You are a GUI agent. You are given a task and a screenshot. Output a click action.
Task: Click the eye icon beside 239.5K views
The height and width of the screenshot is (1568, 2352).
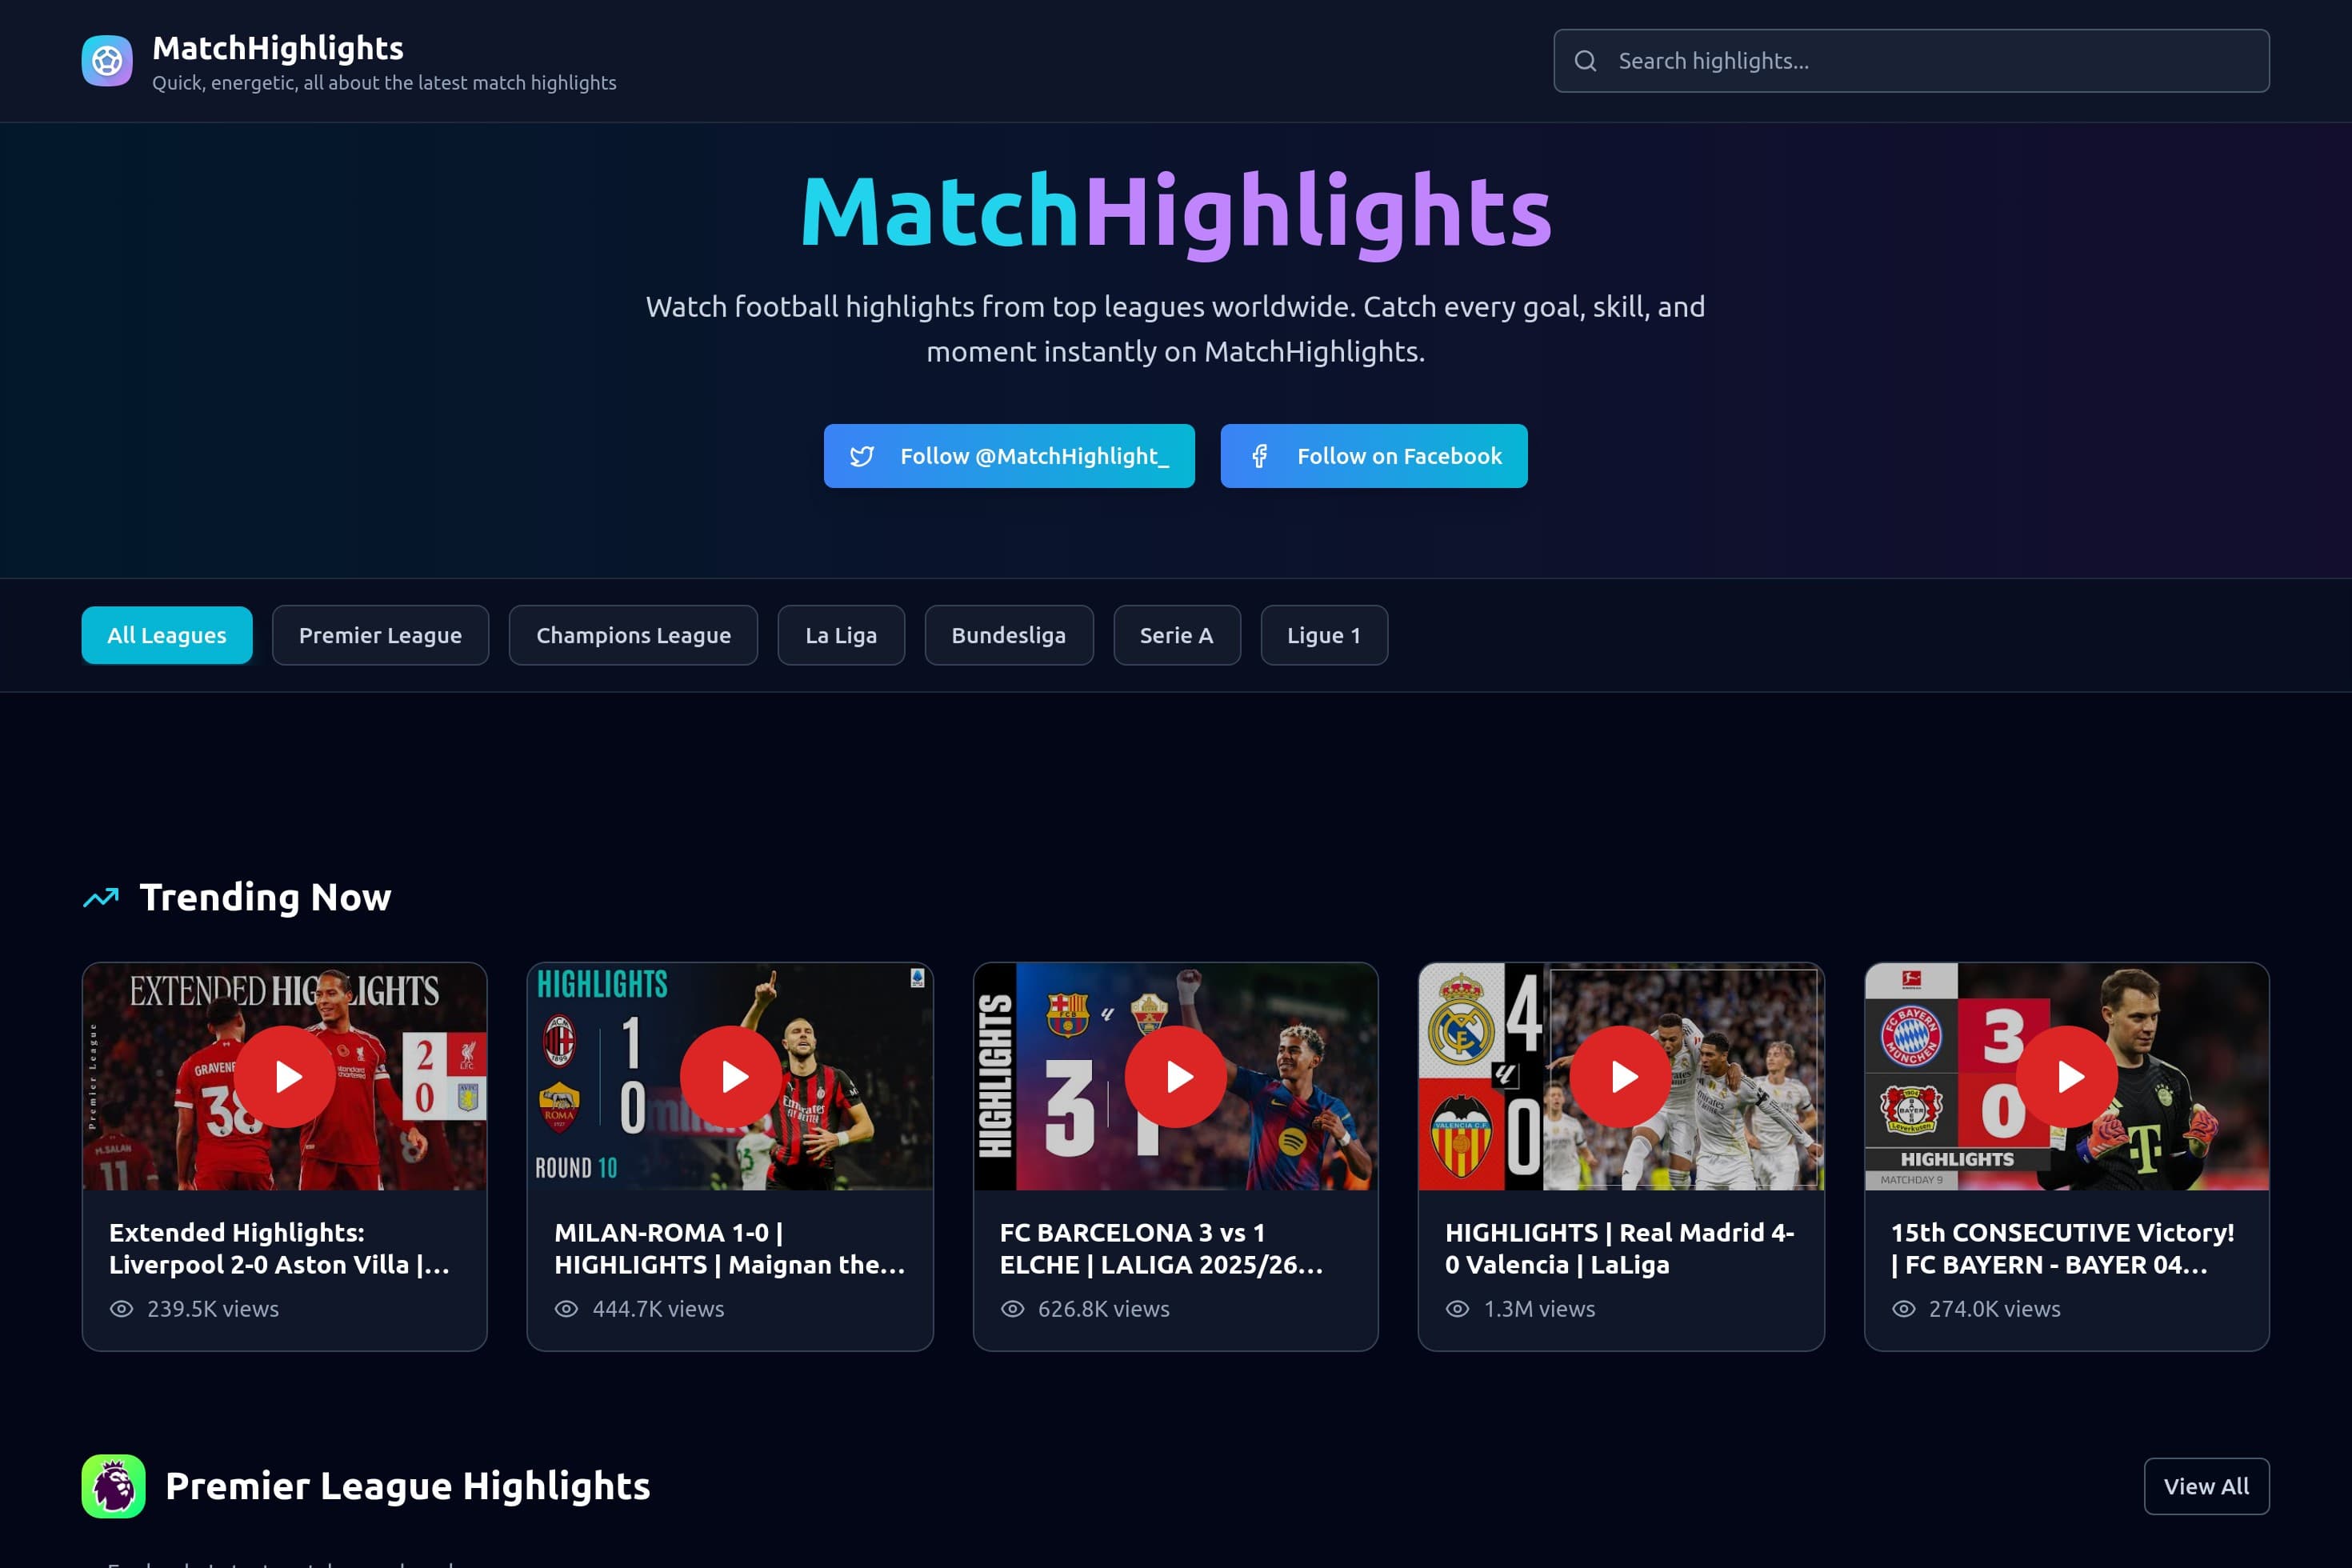coord(120,1308)
